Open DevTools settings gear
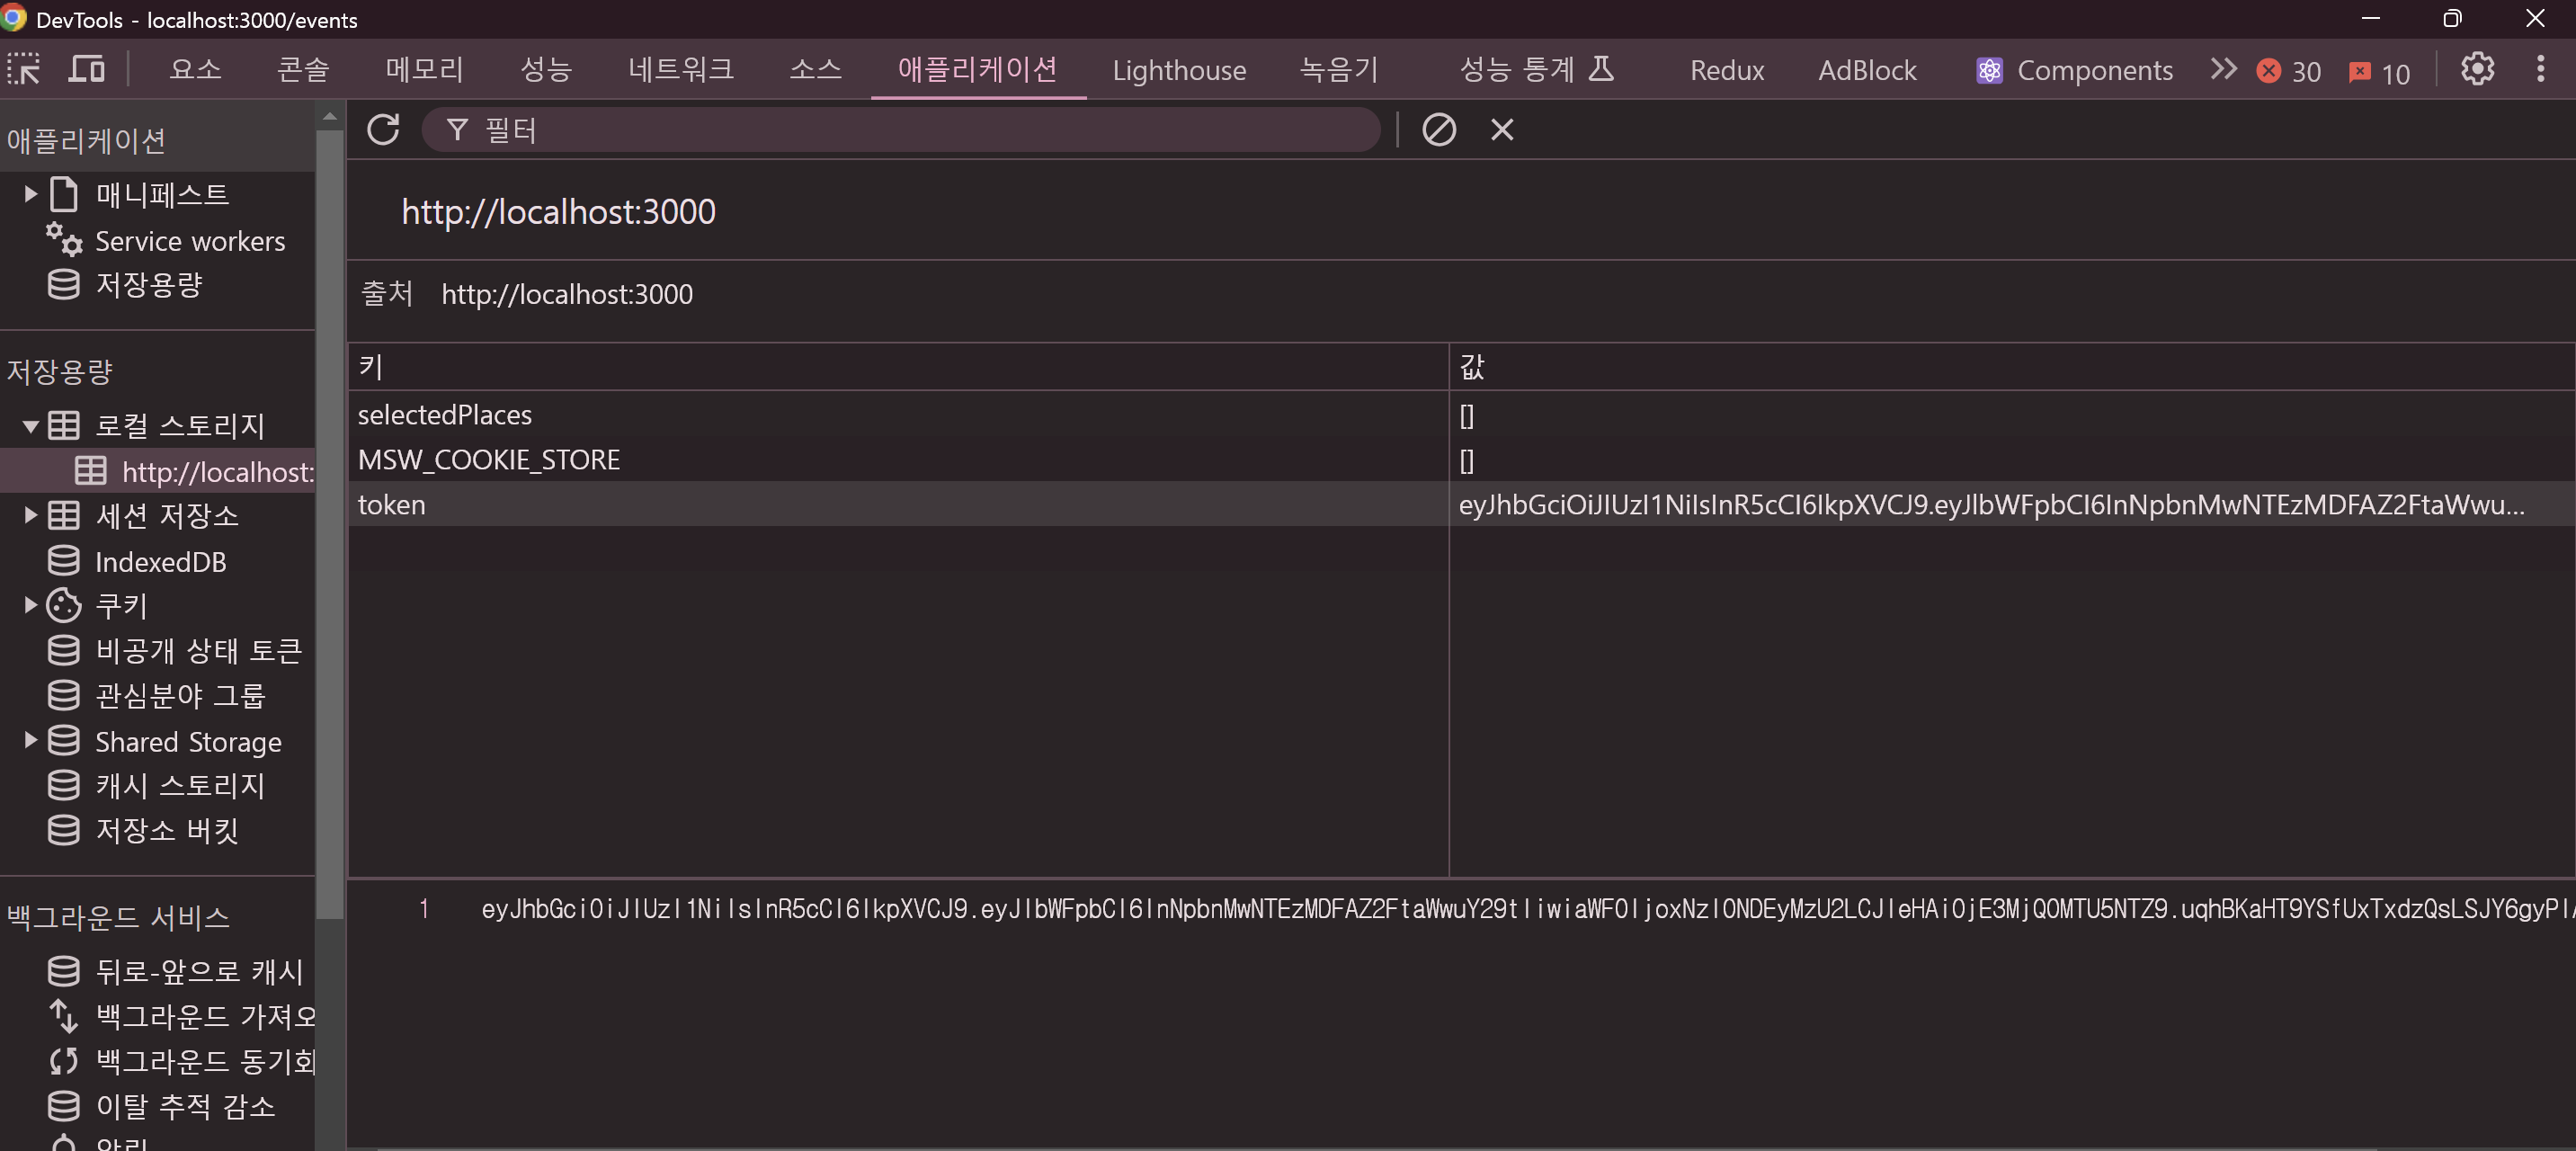The width and height of the screenshot is (2576, 1151). click(2476, 69)
